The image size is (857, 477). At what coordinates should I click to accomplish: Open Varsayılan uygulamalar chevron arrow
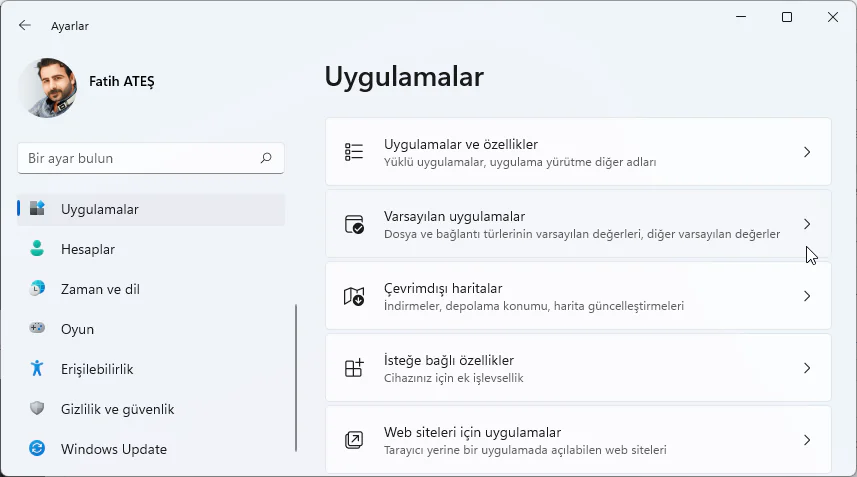point(807,224)
